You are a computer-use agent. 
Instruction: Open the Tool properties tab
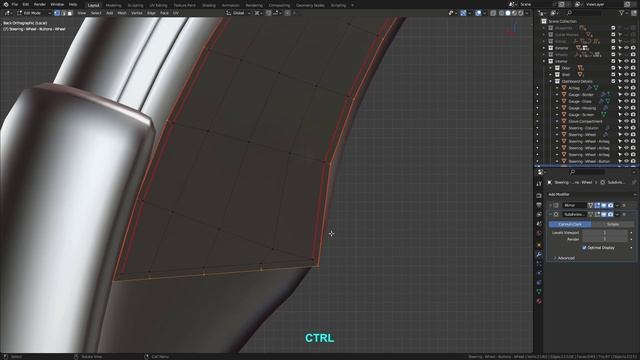pyautogui.click(x=539, y=184)
